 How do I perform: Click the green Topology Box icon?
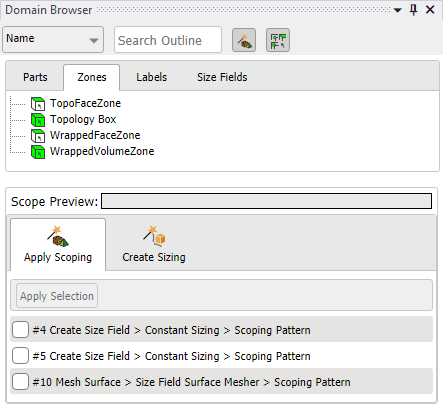pos(38,120)
